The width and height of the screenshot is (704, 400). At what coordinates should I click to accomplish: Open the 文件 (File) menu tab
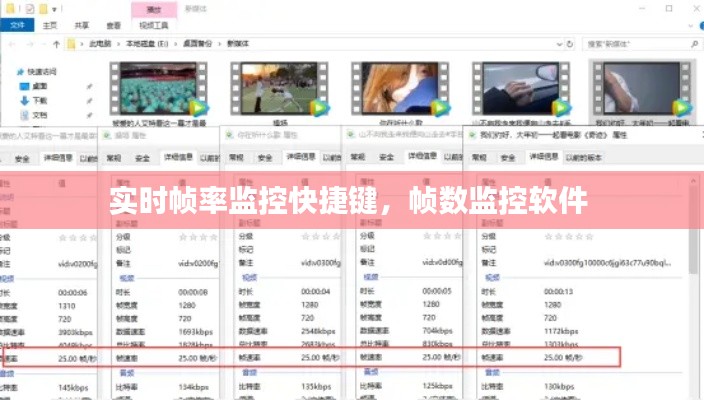[x=18, y=26]
